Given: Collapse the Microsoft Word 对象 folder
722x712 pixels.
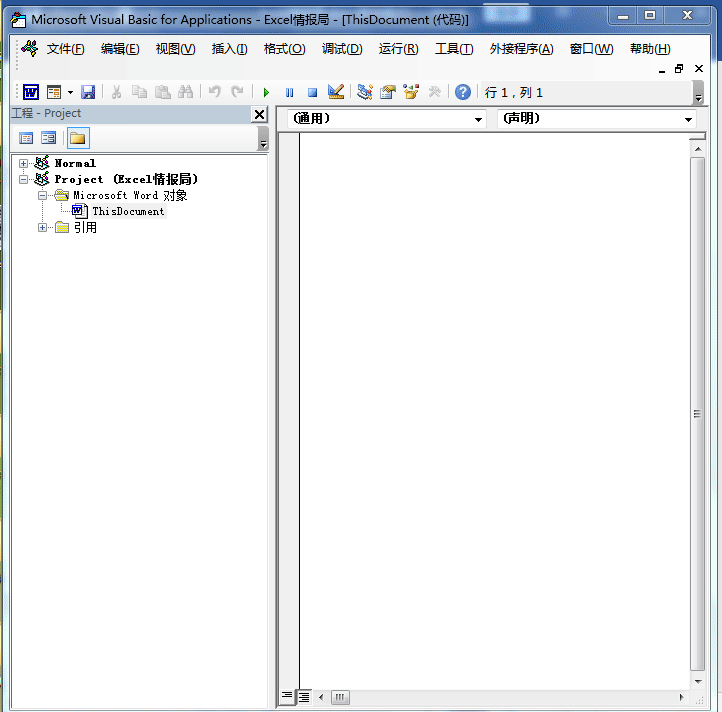Looking at the screenshot, I should tap(42, 196).
